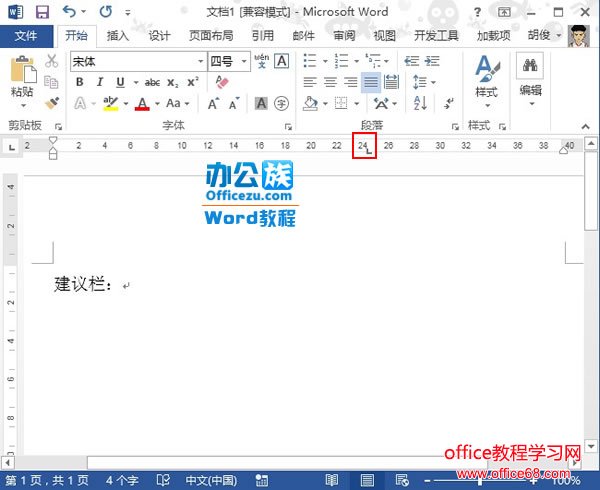
Task: Cut selection with the scissors icon
Action: coord(51,61)
